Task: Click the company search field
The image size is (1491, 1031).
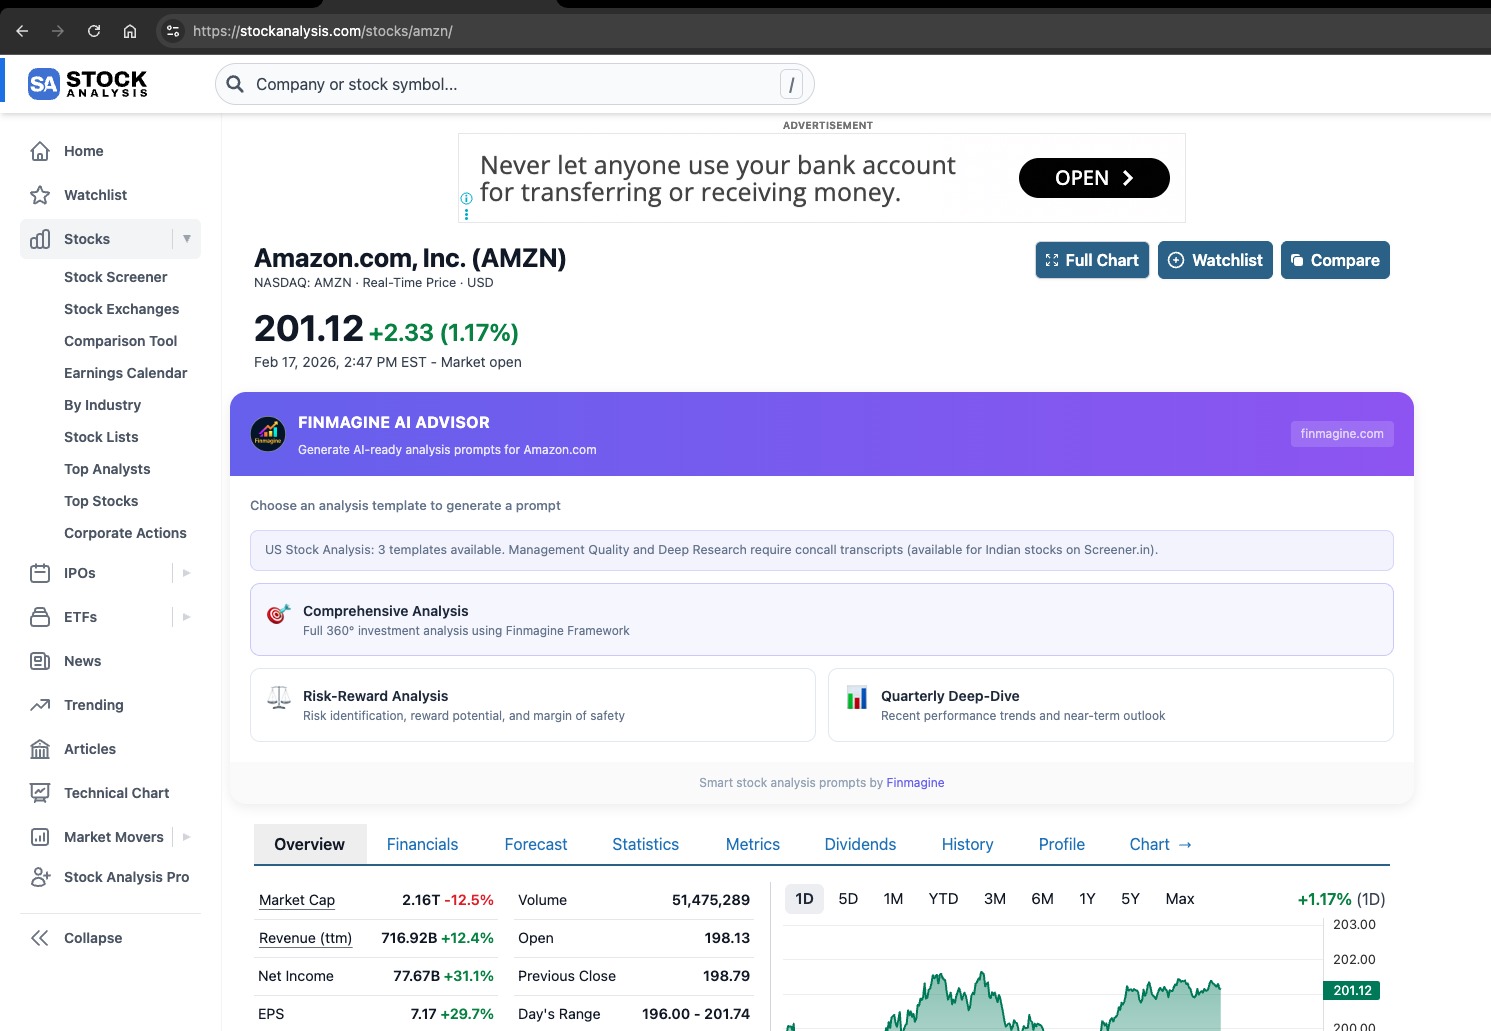Action: [x=515, y=84]
